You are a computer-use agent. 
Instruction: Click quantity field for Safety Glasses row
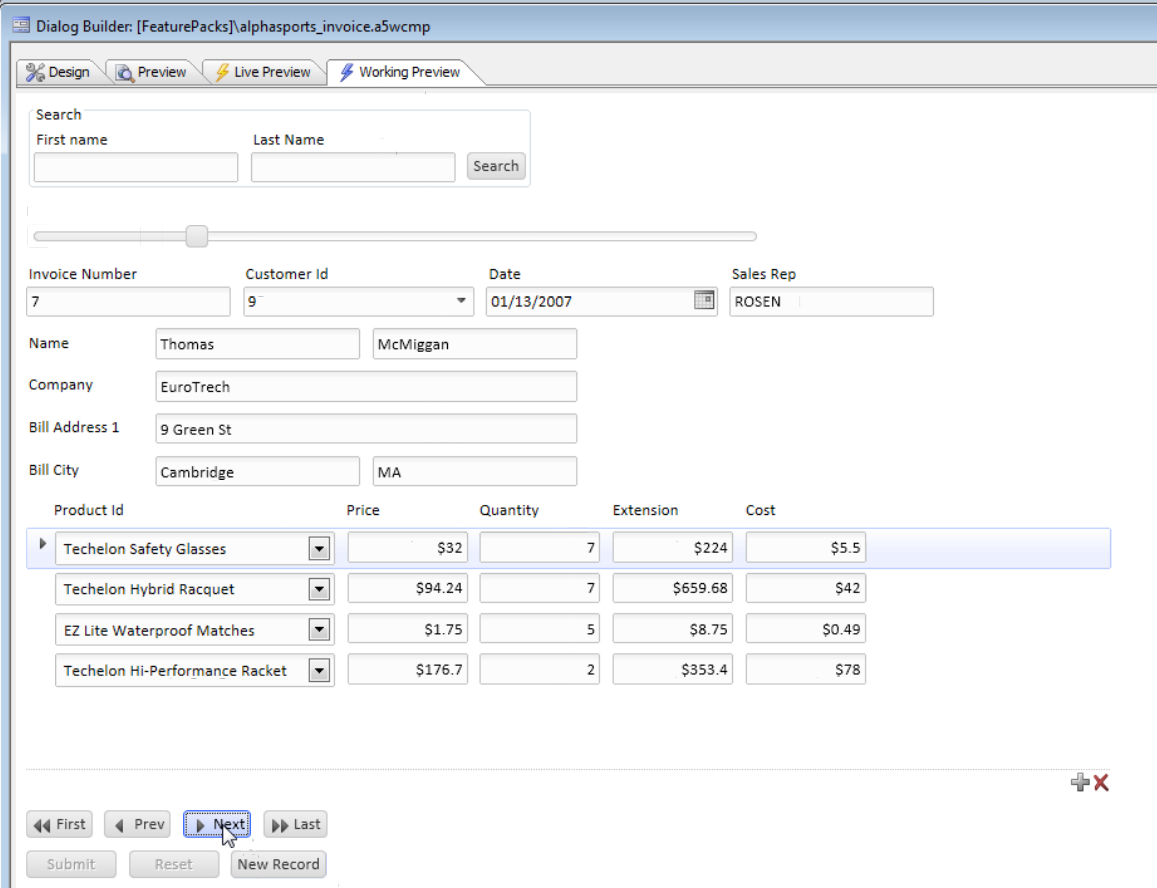point(539,548)
